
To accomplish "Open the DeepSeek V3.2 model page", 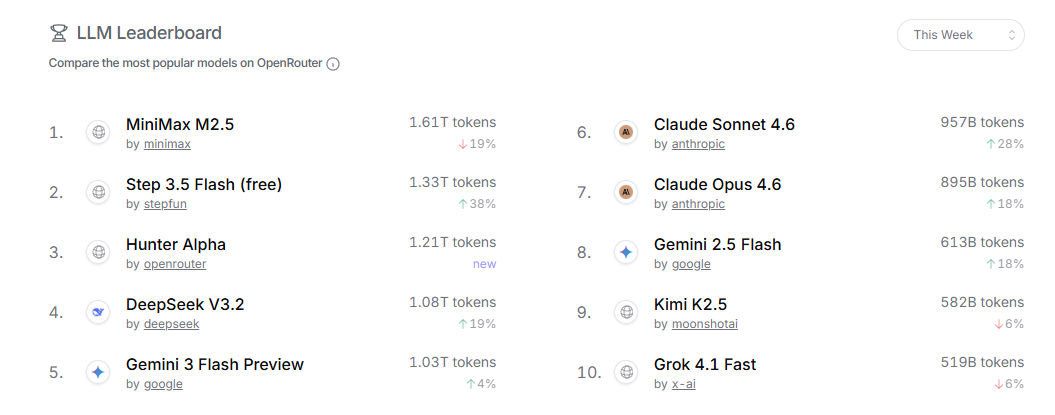I will point(185,305).
